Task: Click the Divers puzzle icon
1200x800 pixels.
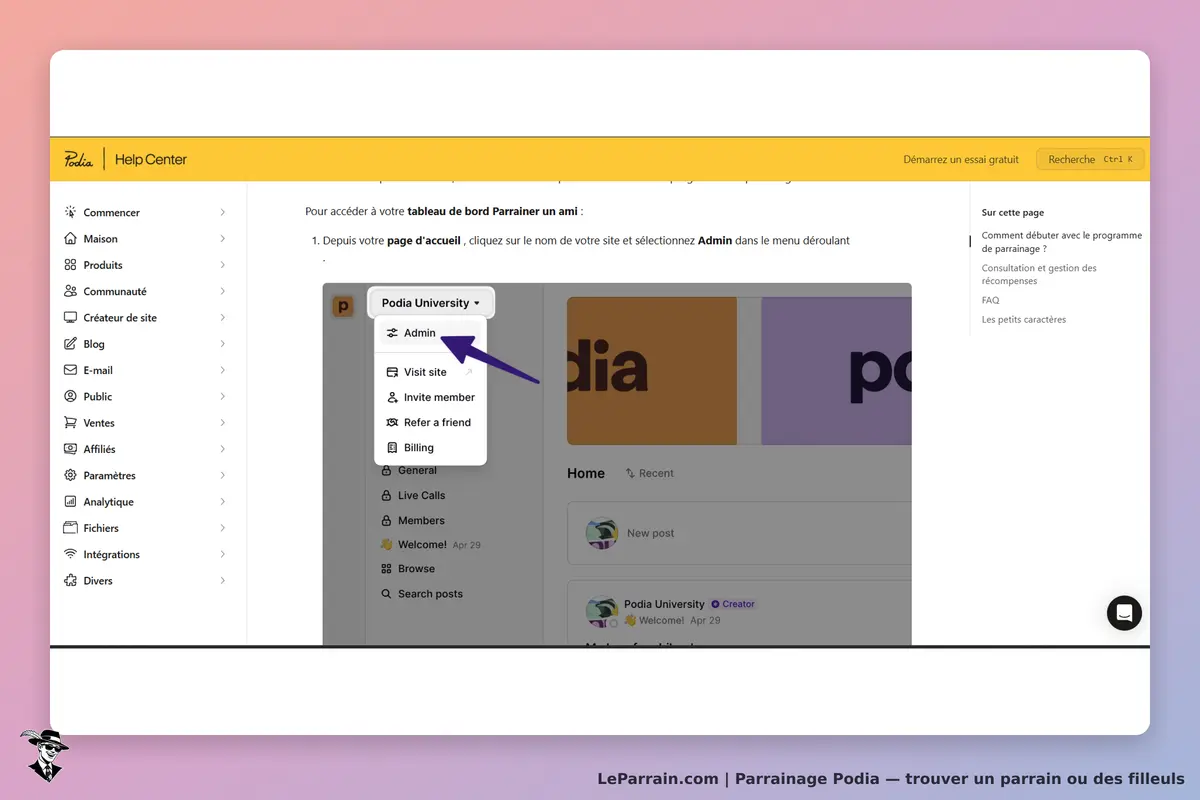Action: (70, 580)
